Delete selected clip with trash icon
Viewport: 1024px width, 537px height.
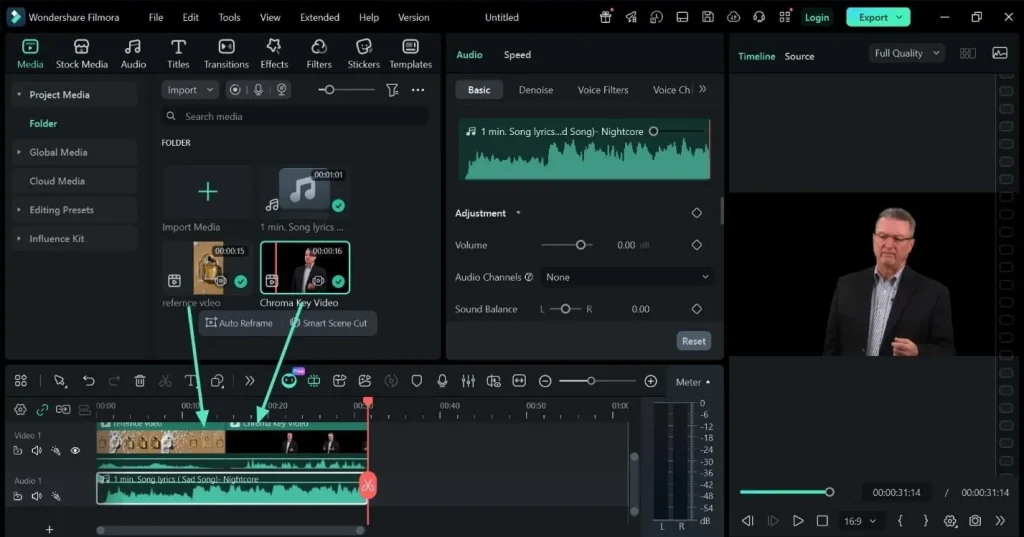click(140, 381)
